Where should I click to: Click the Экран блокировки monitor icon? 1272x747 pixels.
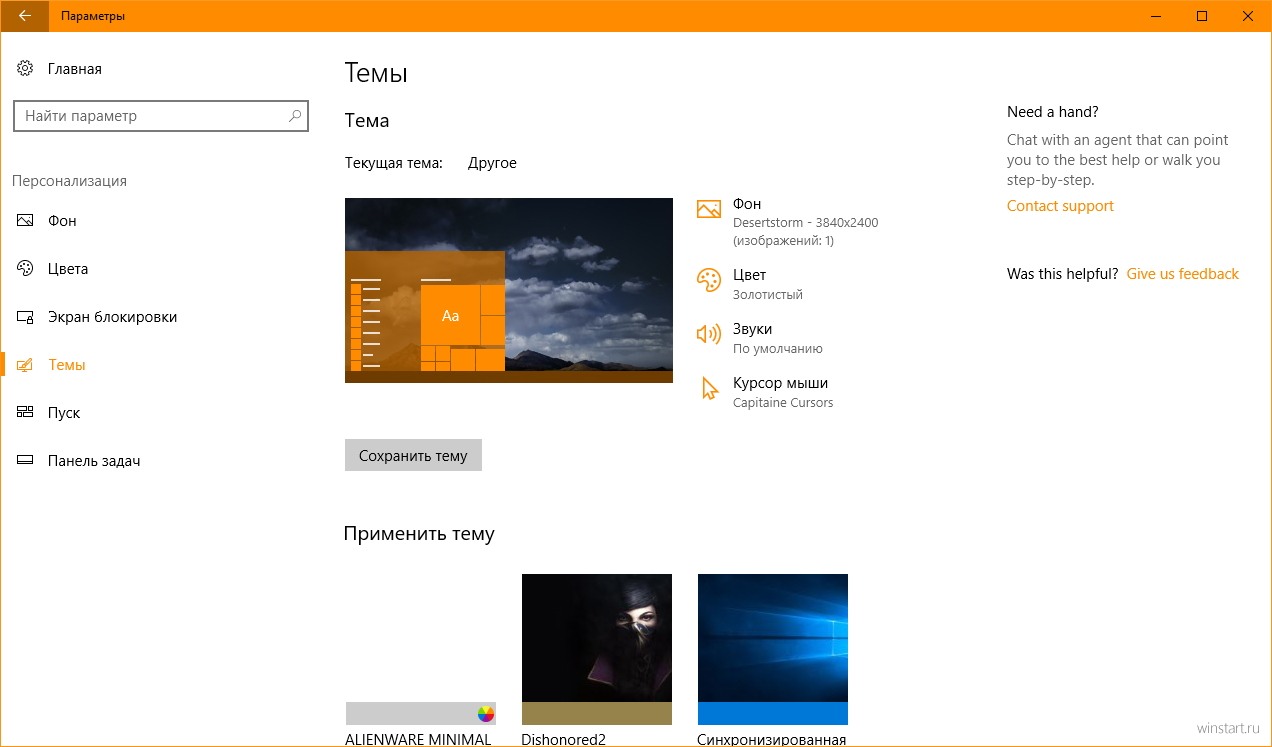point(25,317)
